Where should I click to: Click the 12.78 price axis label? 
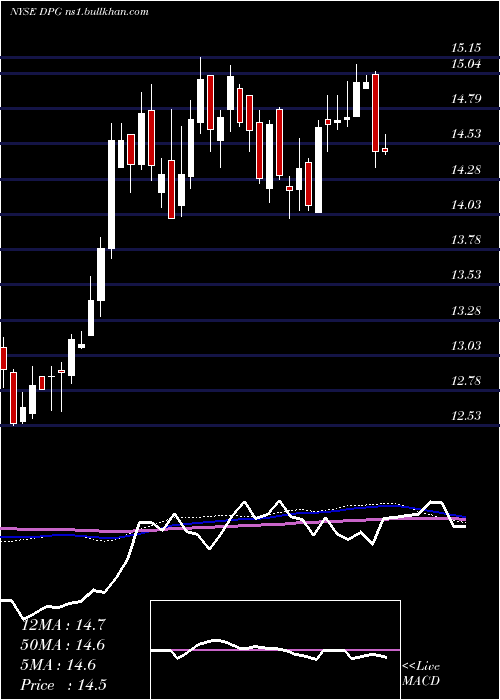point(466,381)
